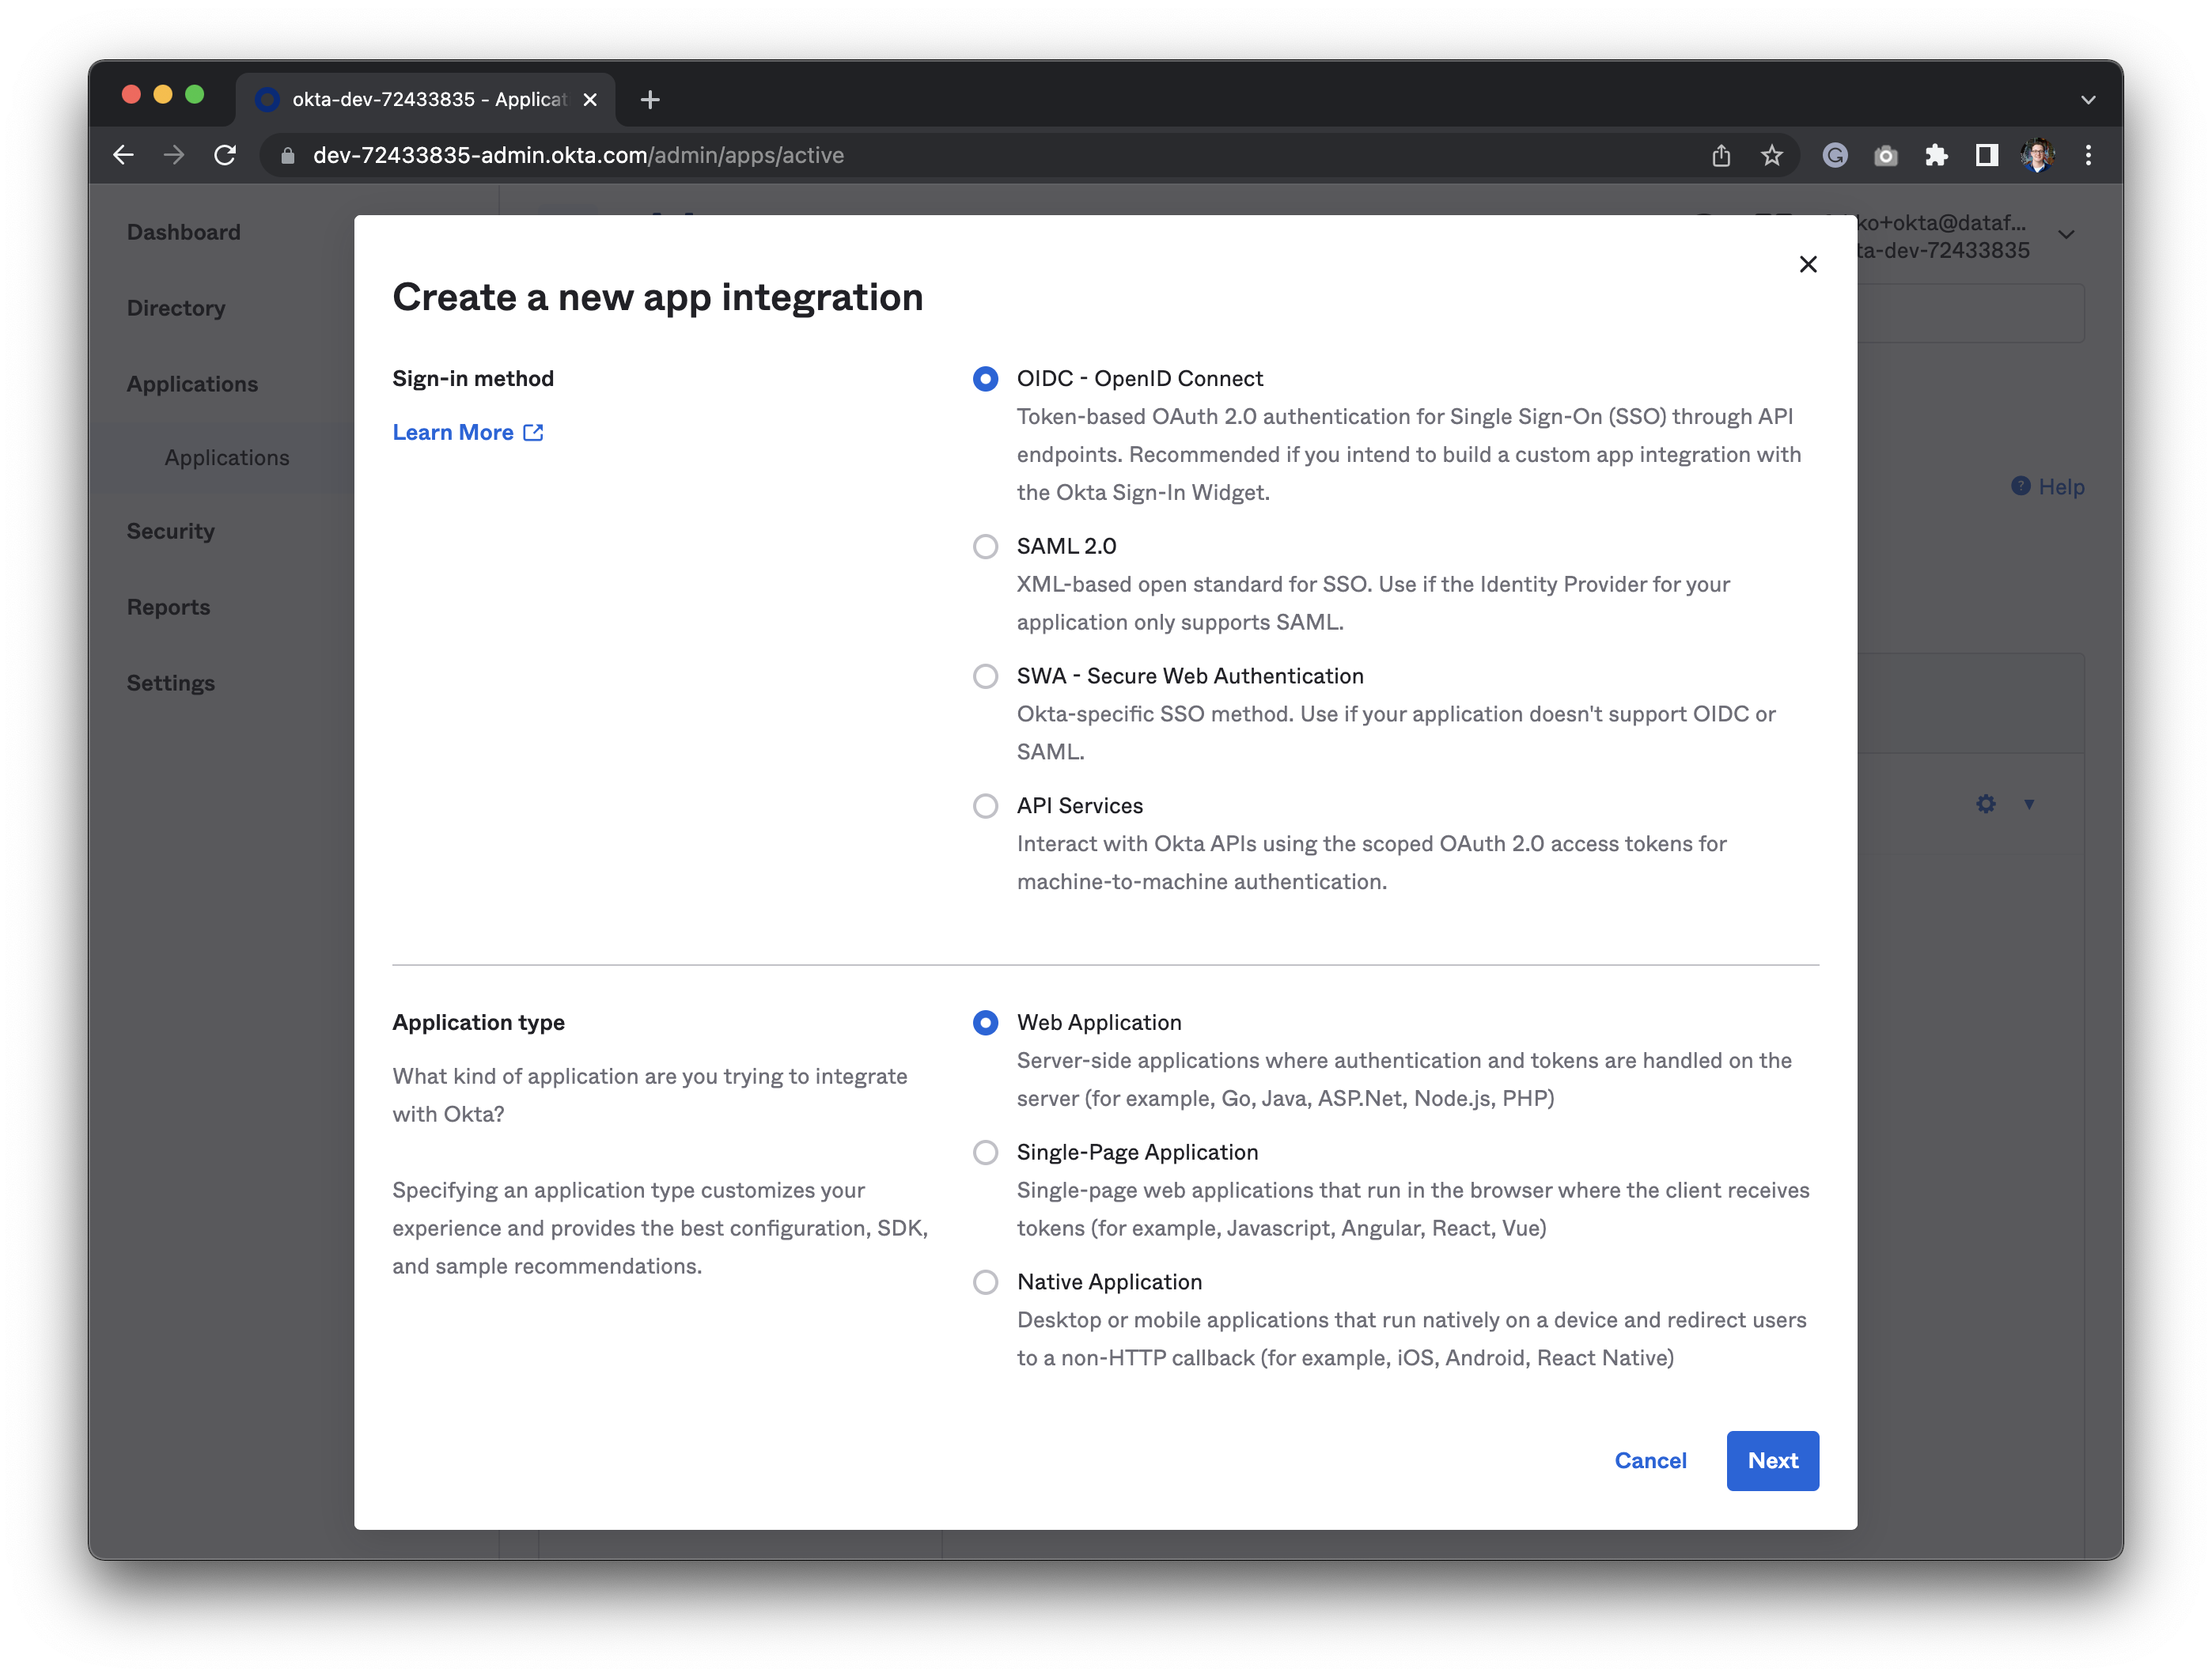Open Chrome's three-dot menu
The width and height of the screenshot is (2212, 1677).
2088,155
